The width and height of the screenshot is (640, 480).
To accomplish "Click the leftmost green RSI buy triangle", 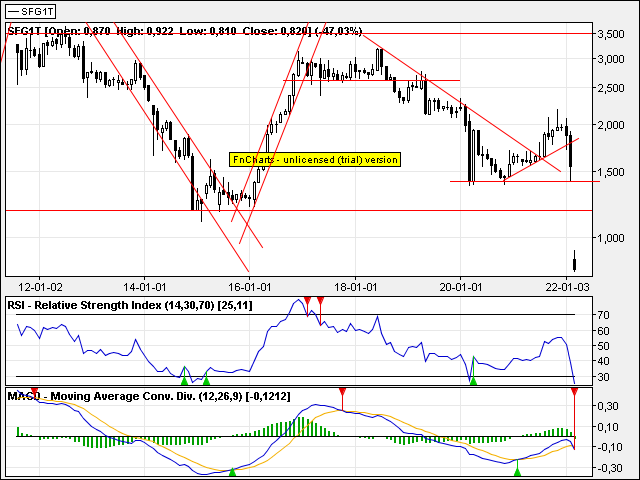I will point(184,381).
